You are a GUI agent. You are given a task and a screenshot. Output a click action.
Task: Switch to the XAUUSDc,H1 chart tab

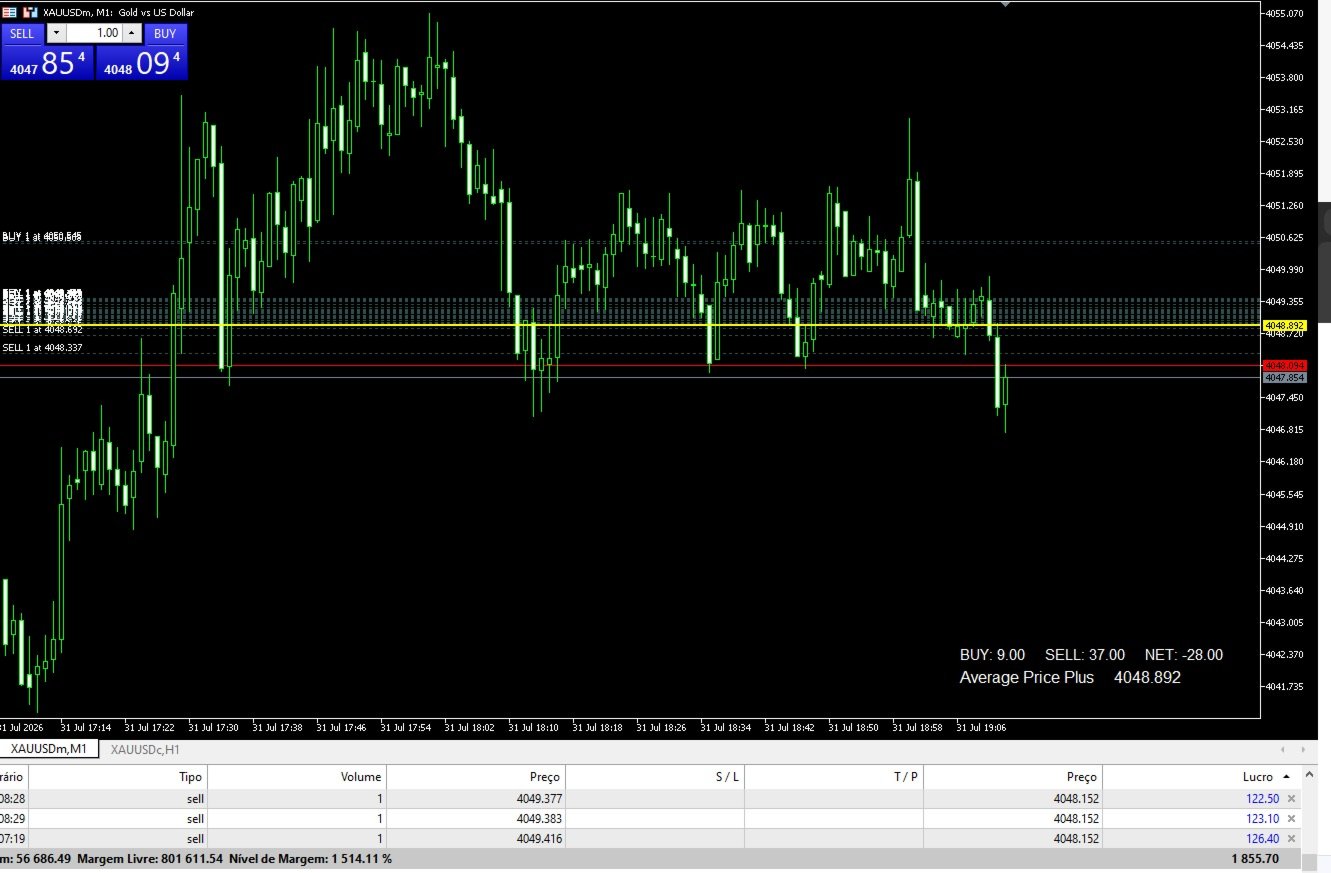[x=145, y=749]
